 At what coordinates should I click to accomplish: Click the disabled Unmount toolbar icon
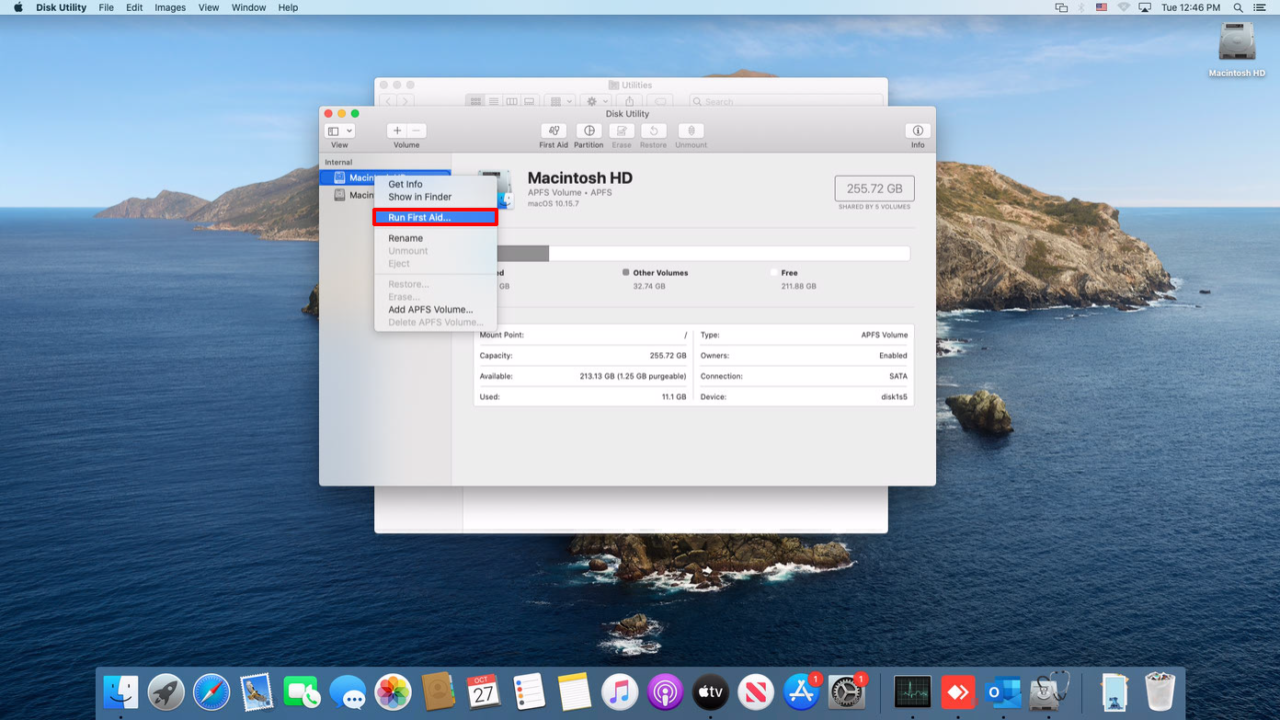point(691,134)
